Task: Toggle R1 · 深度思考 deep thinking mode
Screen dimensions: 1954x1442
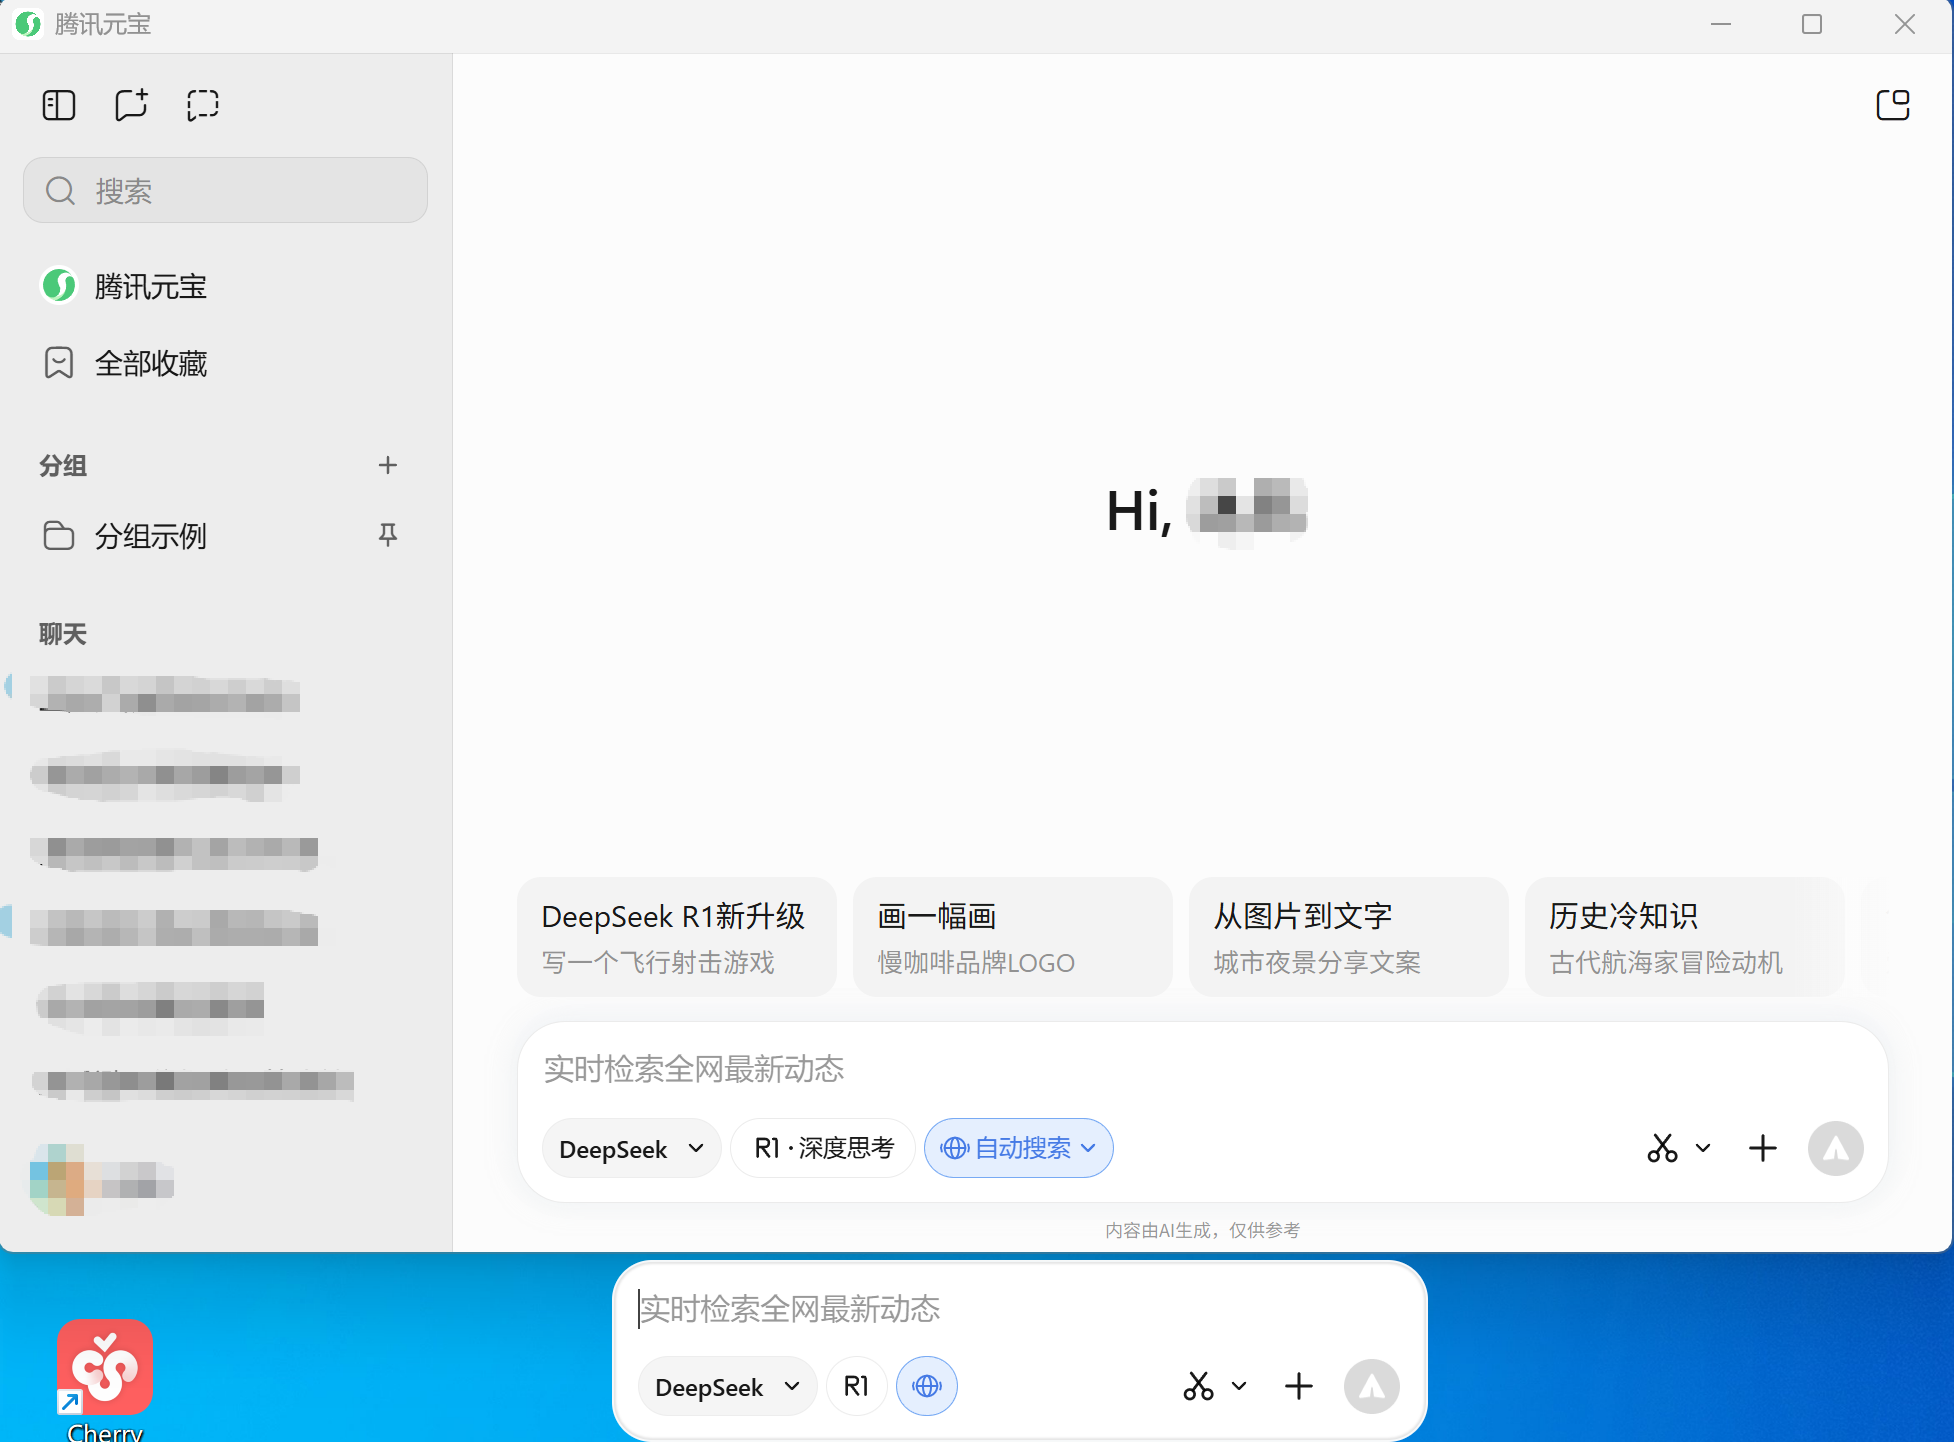Action: 823,1148
